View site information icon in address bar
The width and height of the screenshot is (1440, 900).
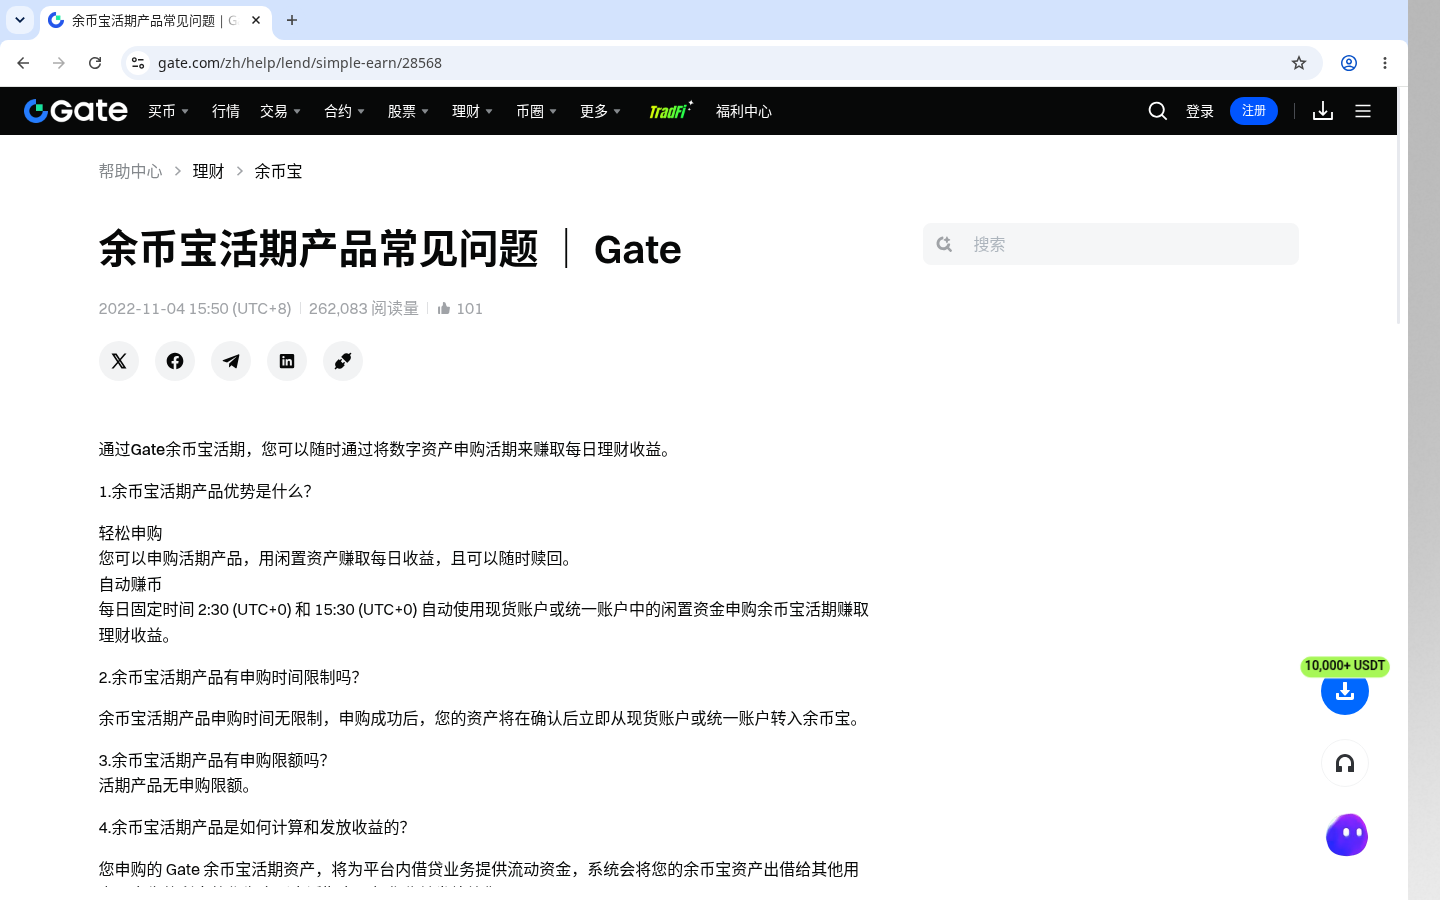pos(138,63)
